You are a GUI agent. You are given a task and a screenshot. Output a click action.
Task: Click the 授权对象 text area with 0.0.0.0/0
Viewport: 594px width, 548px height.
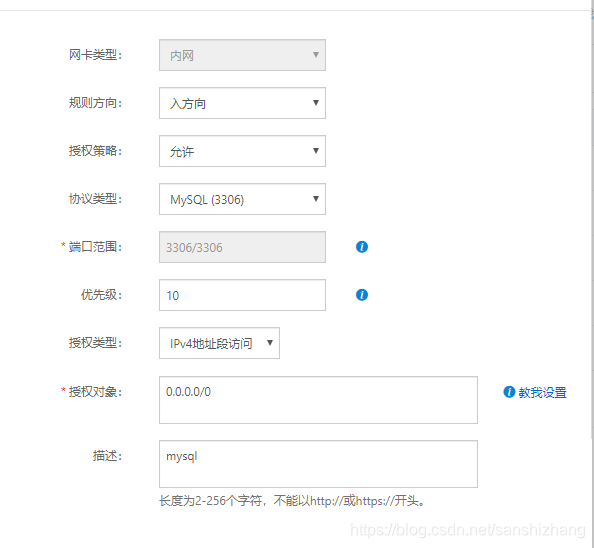point(318,400)
